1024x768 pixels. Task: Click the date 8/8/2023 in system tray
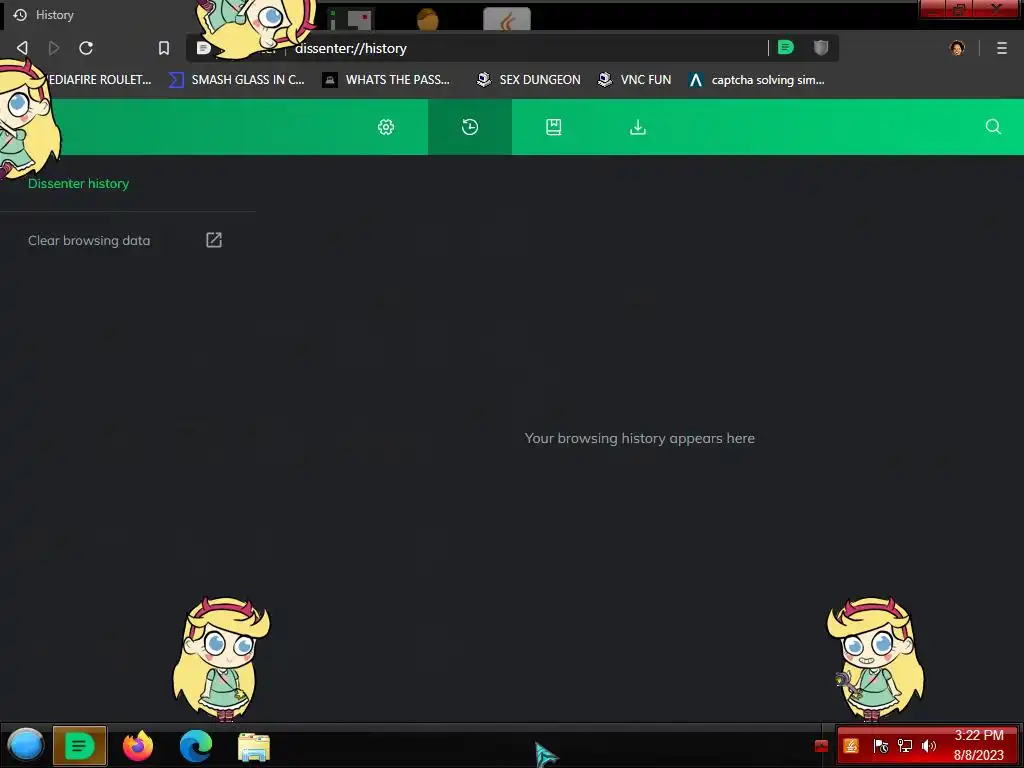tap(978, 755)
